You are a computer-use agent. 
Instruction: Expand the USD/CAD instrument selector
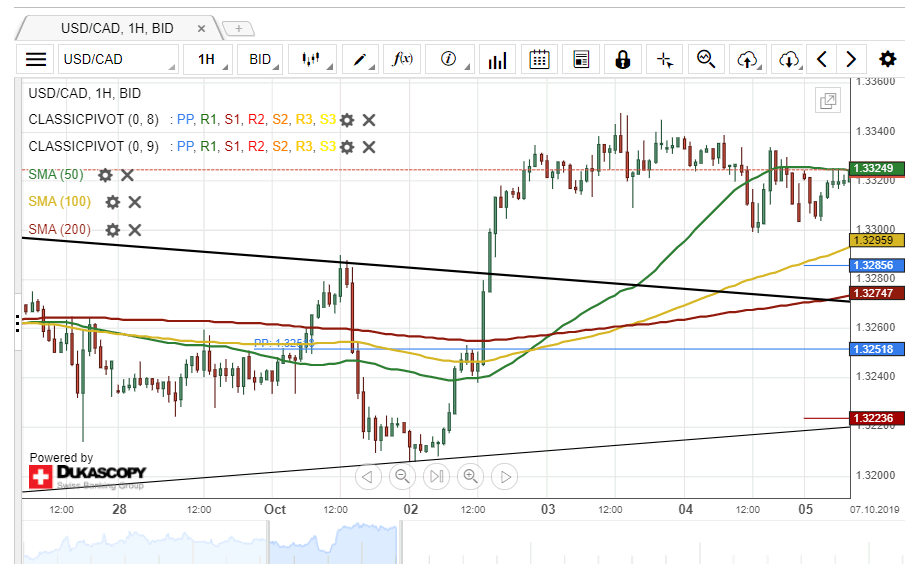(x=118, y=59)
